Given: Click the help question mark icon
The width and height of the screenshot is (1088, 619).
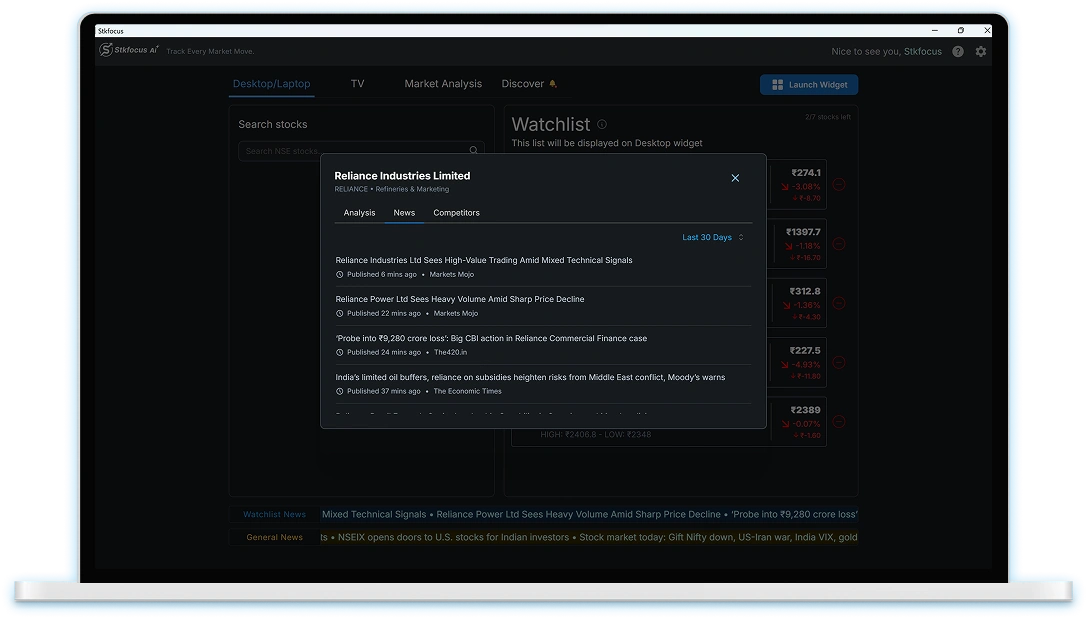Looking at the screenshot, I should pyautogui.click(x=958, y=51).
